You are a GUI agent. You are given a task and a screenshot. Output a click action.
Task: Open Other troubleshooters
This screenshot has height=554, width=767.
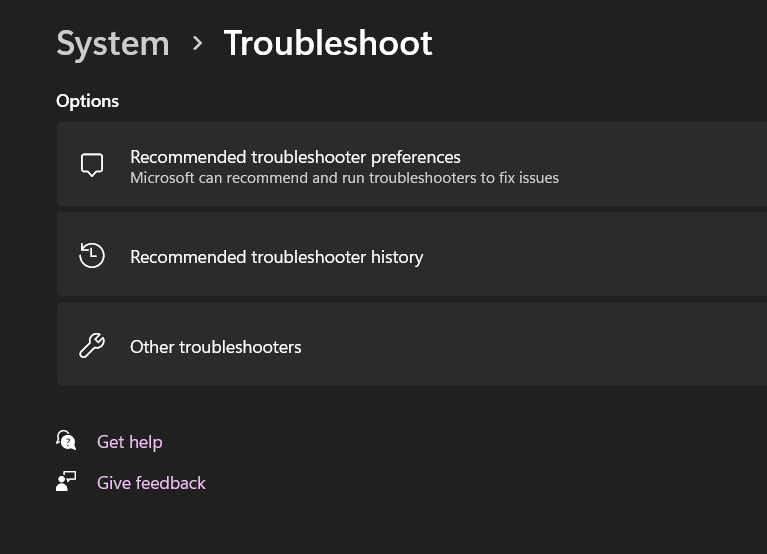pyautogui.click(x=412, y=344)
